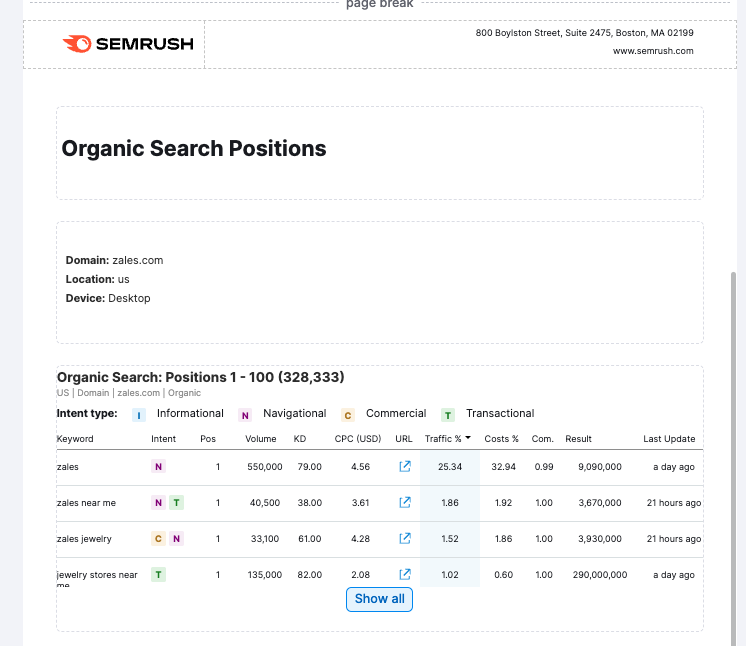Image resolution: width=746 pixels, height=646 pixels.
Task: Click the traffic value 25.34
Action: pos(450,467)
